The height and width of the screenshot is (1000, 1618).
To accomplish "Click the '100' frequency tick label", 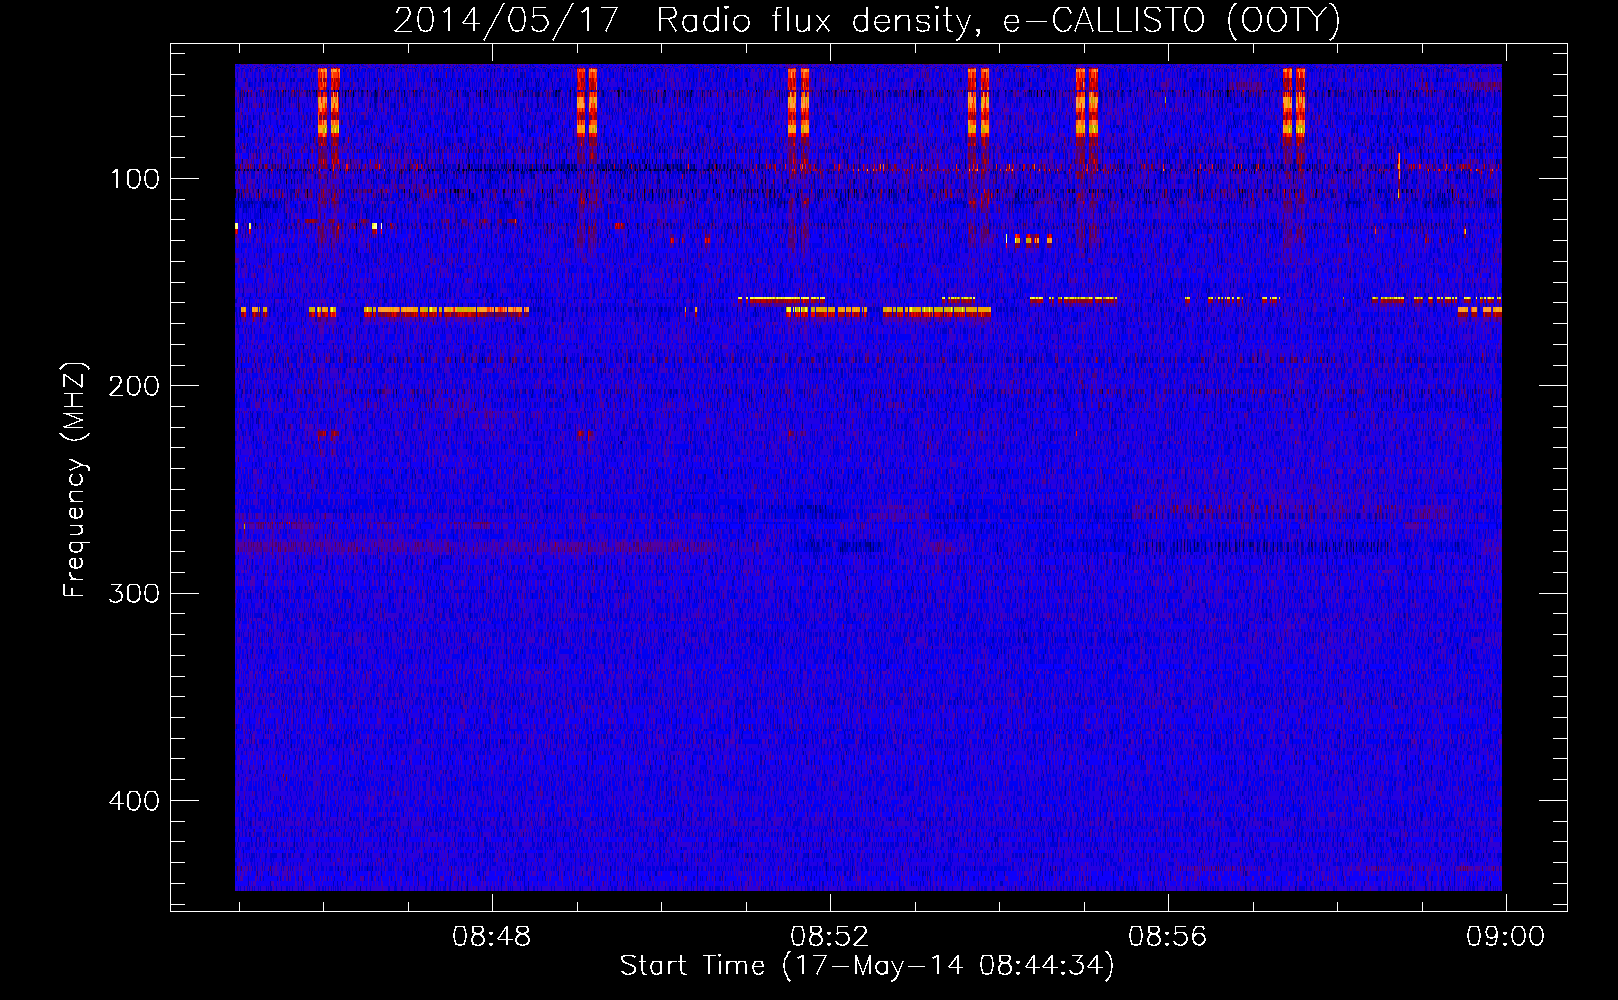I will (x=135, y=179).
